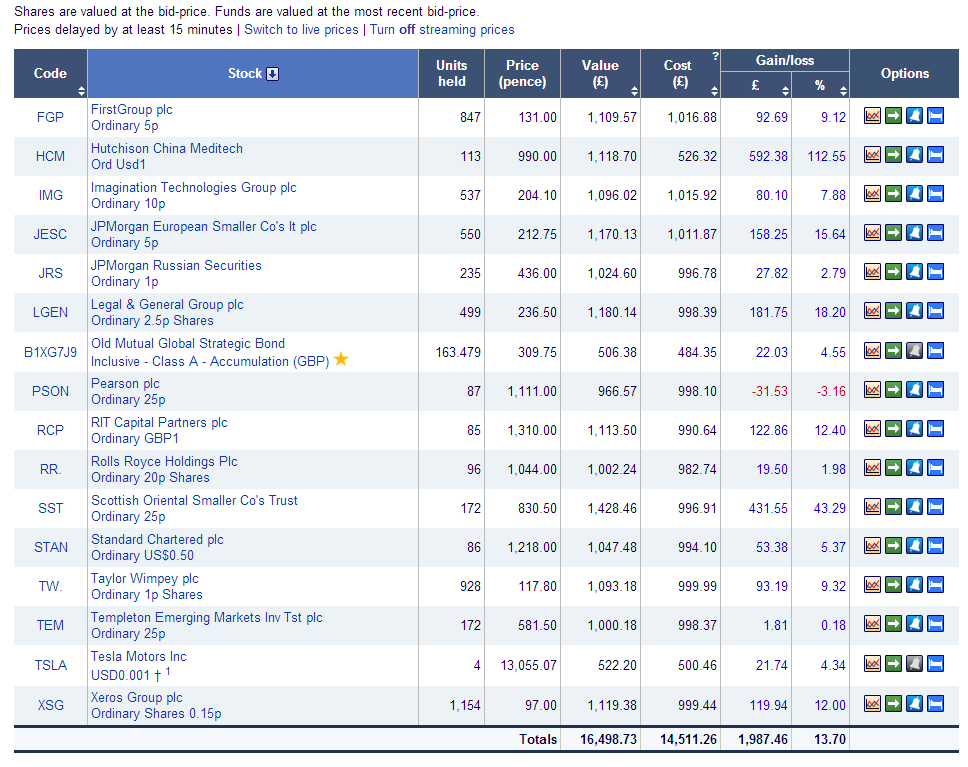The image size is (968, 767).
Task: Open the chart icon in the B1XG7J9 row
Action: click(872, 351)
